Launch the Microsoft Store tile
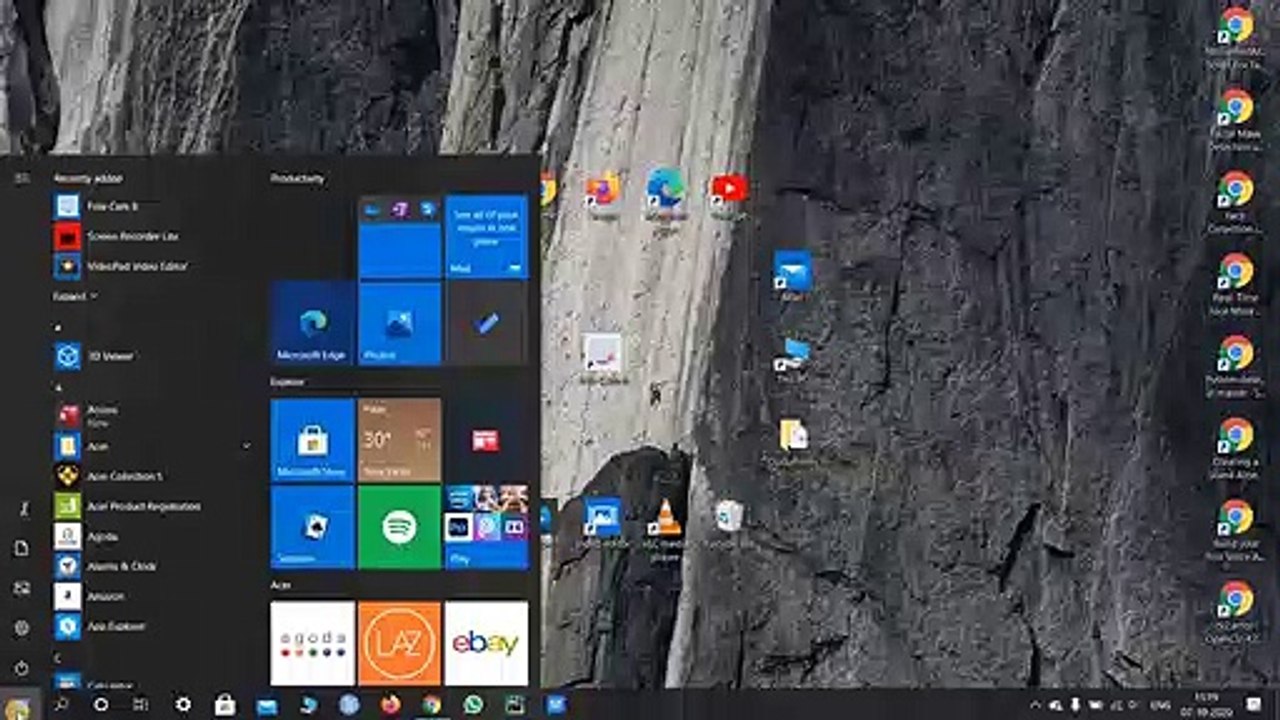The height and width of the screenshot is (720, 1280). (x=312, y=440)
